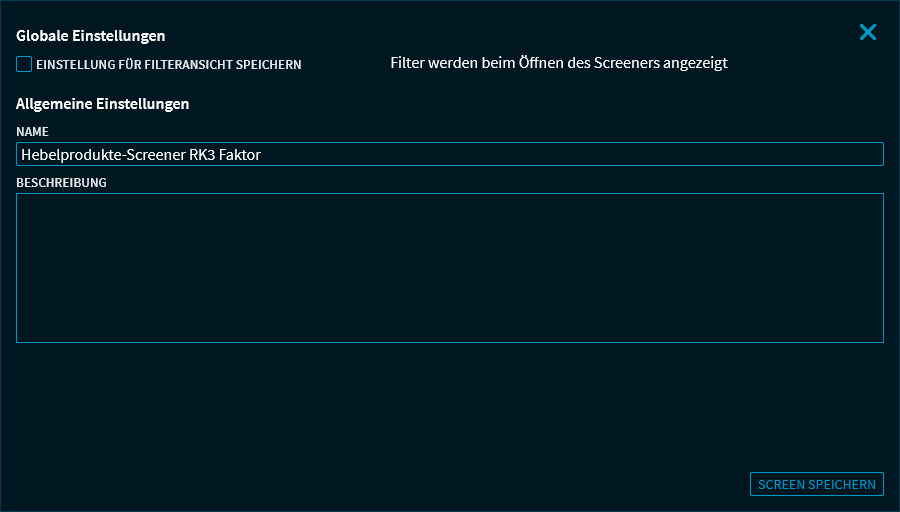The width and height of the screenshot is (900, 512).
Task: Place cursor on 'Faktor' in the name field
Action: click(x=240, y=155)
